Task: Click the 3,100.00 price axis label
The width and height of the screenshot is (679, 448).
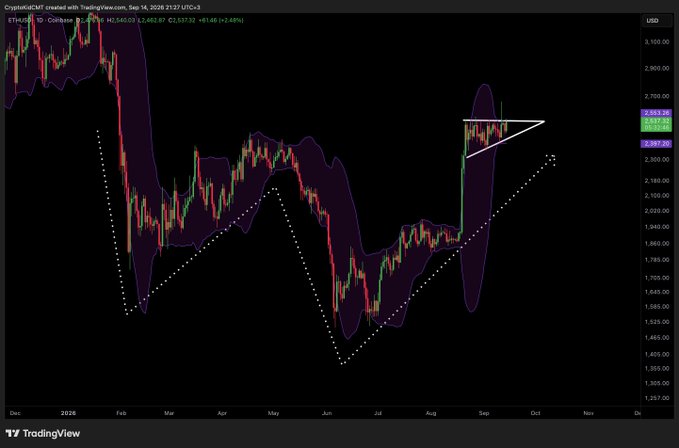Action: [657, 42]
